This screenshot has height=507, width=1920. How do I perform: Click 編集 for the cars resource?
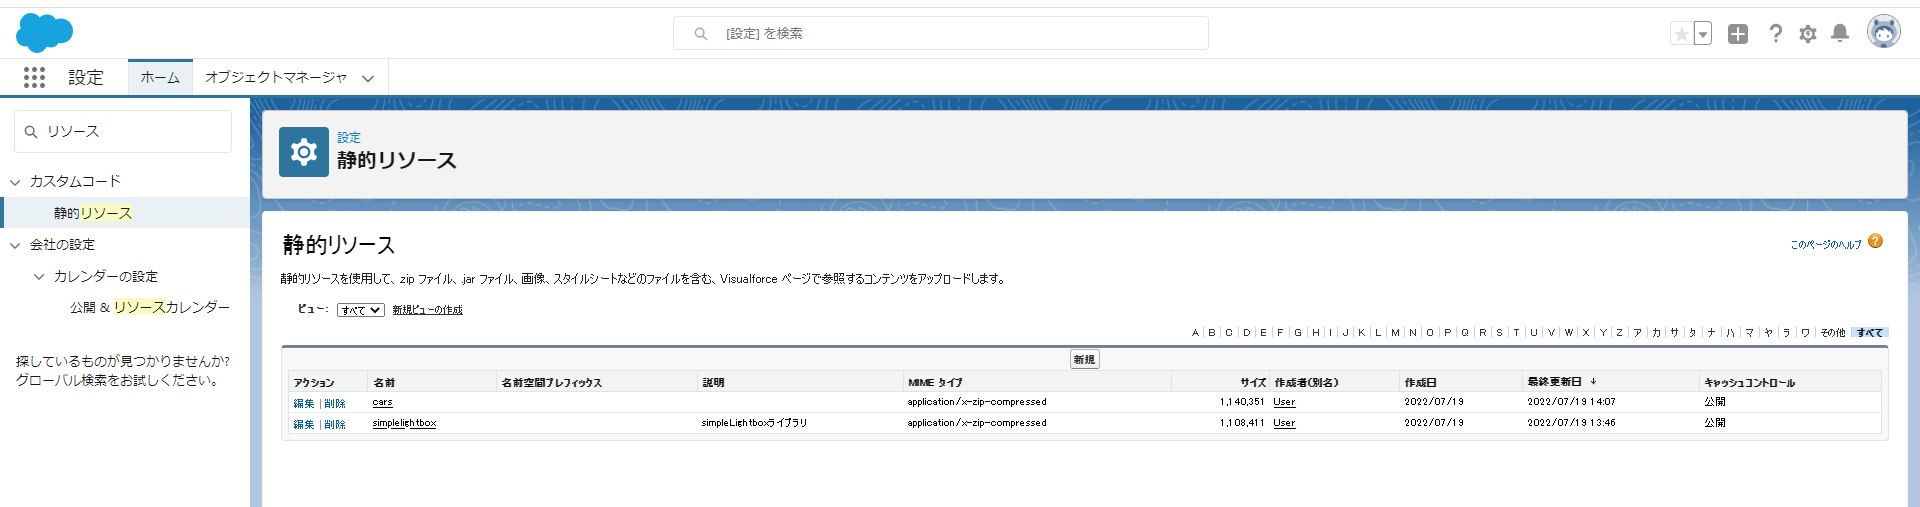point(304,403)
